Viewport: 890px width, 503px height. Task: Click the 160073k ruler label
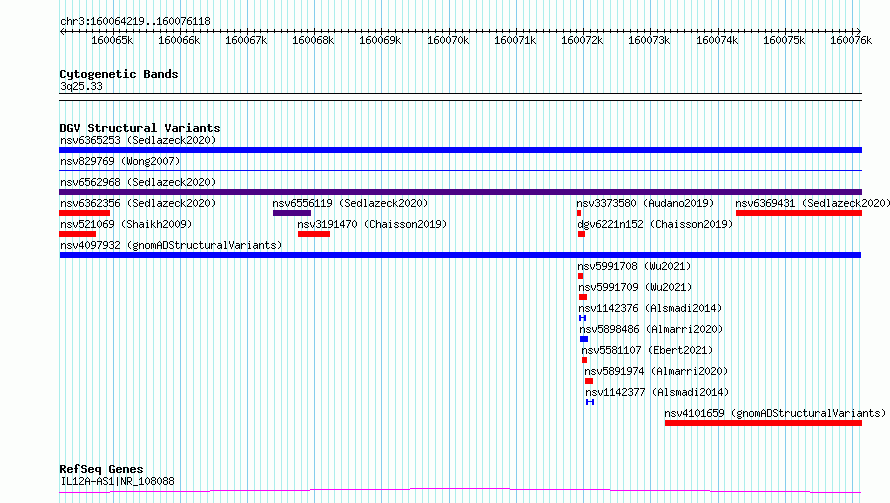[649, 40]
